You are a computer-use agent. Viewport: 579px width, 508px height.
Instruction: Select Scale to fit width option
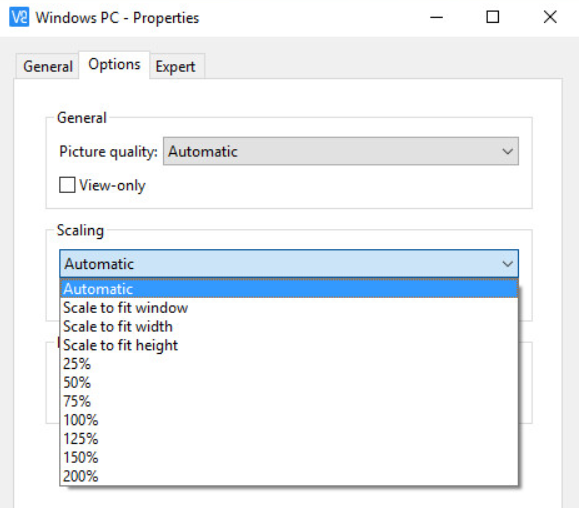click(289, 326)
